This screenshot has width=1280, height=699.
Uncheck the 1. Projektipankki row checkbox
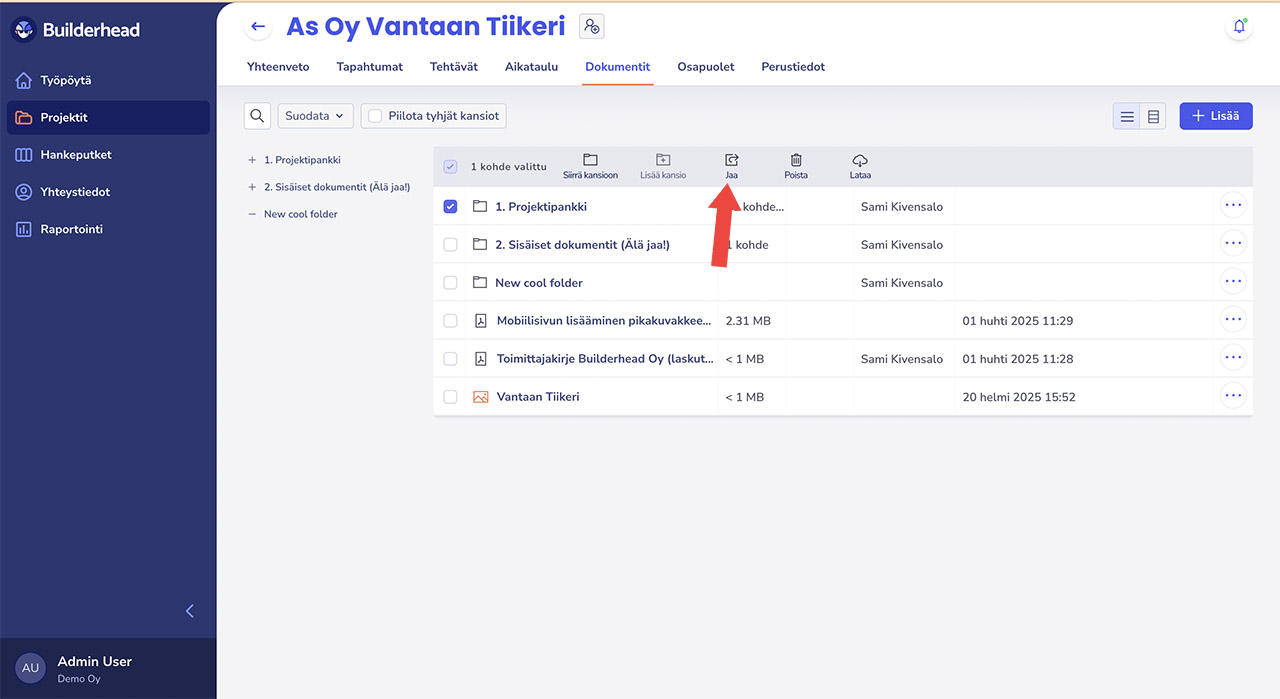coord(450,207)
